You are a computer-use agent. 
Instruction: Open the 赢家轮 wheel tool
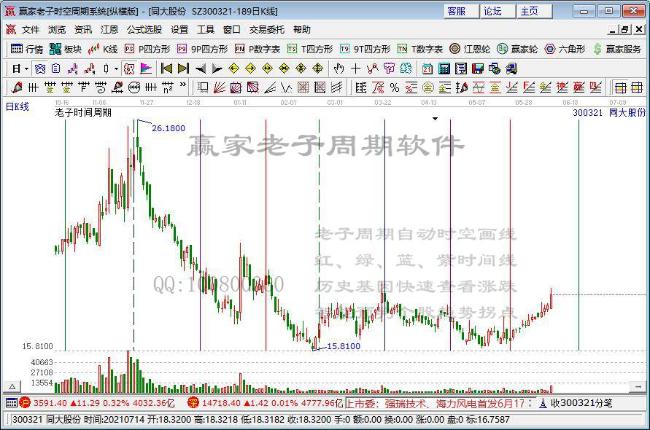click(x=517, y=49)
